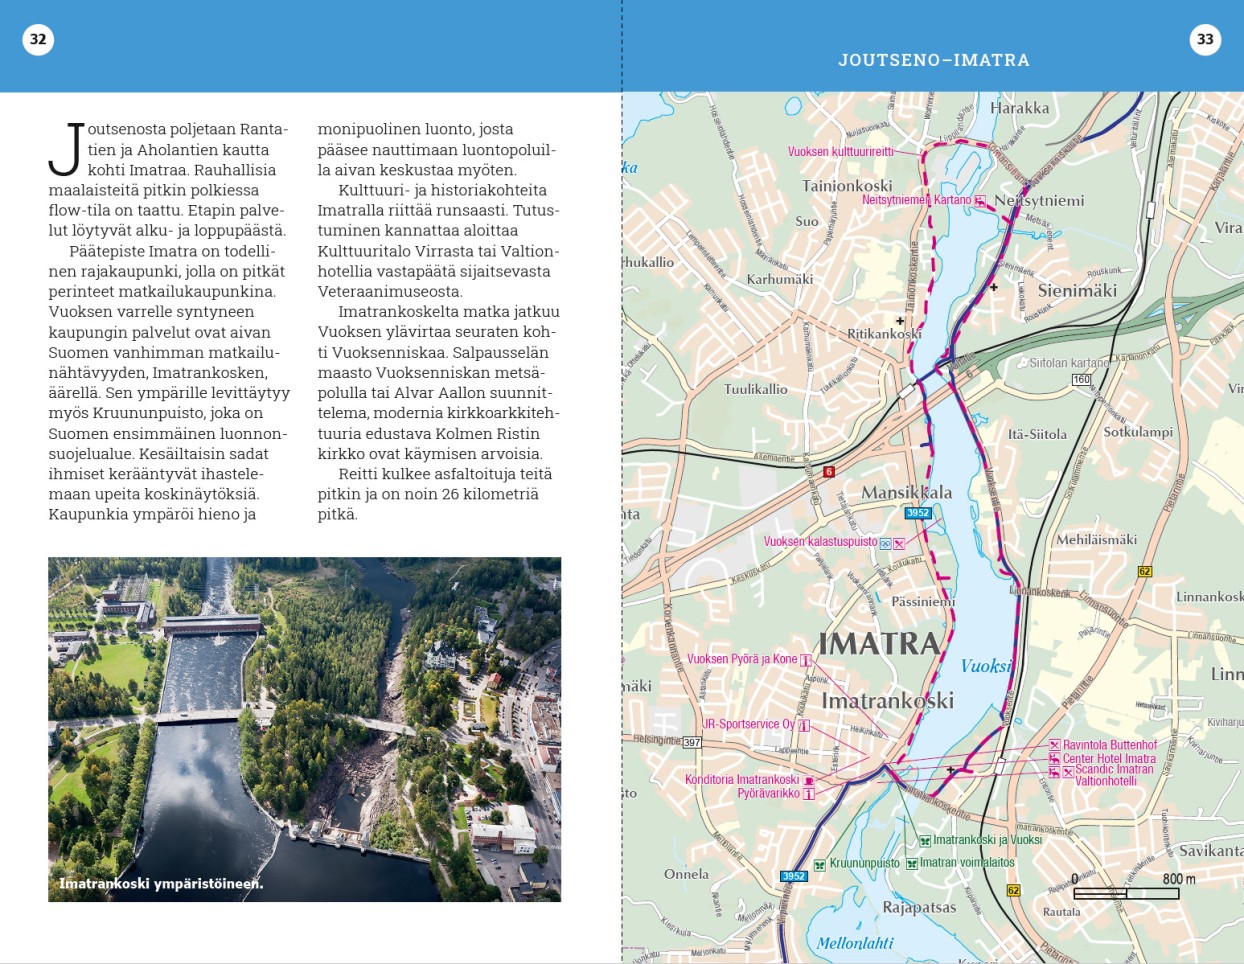Click the Siitolan kartano label
The height and width of the screenshot is (964, 1244).
point(1070,363)
